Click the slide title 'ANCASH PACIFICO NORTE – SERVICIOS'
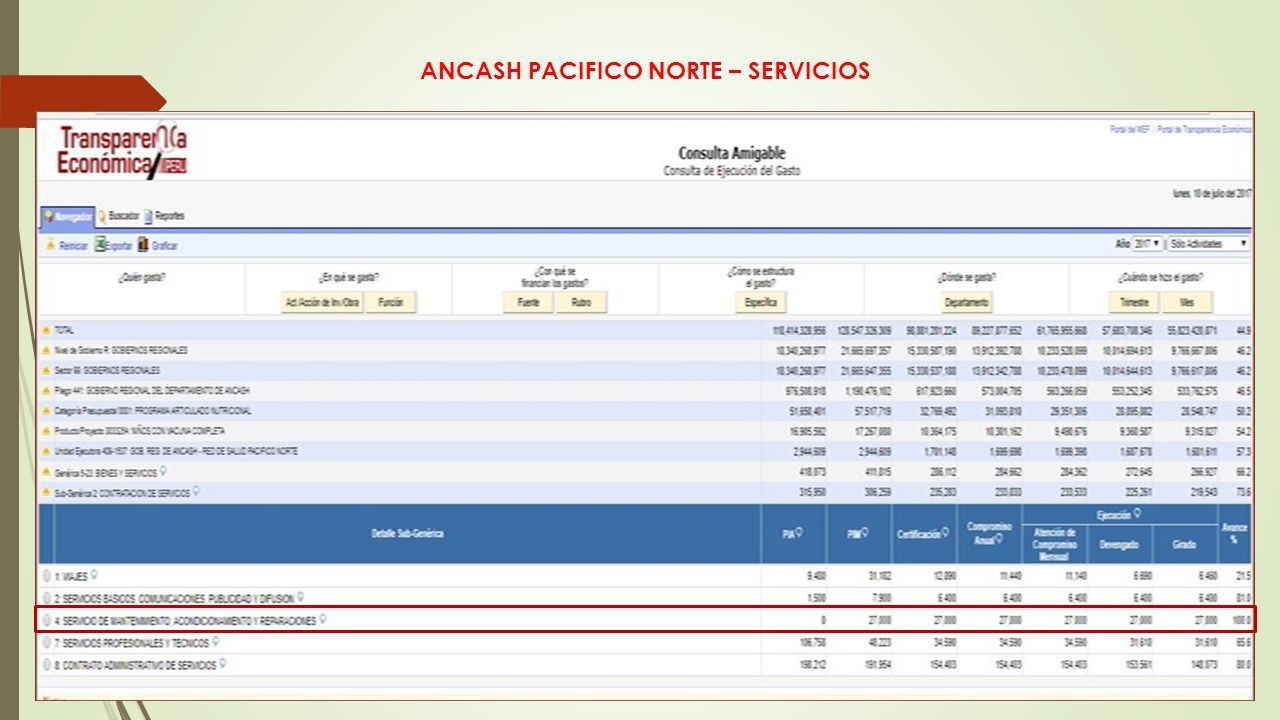This screenshot has width=1280, height=720. coord(645,71)
